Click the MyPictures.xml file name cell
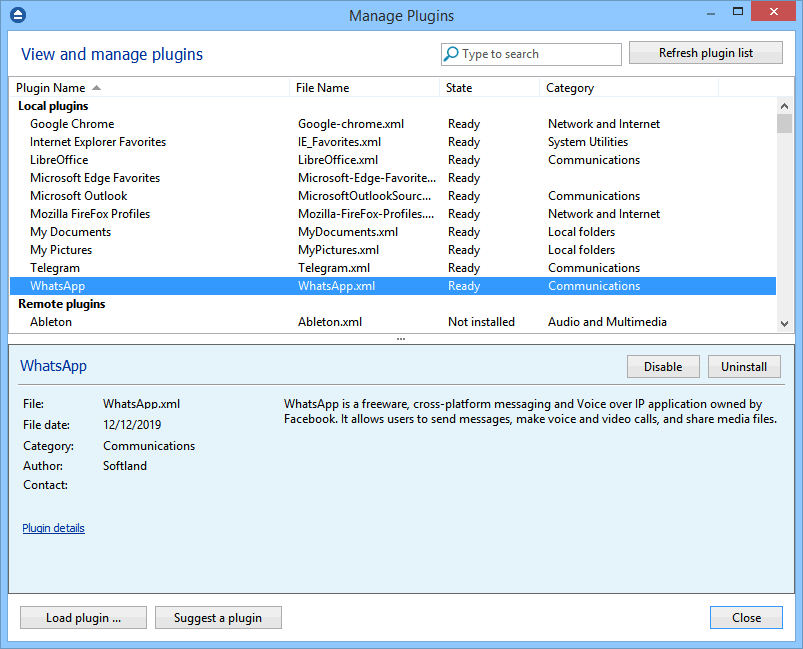The image size is (803, 649). [339, 250]
